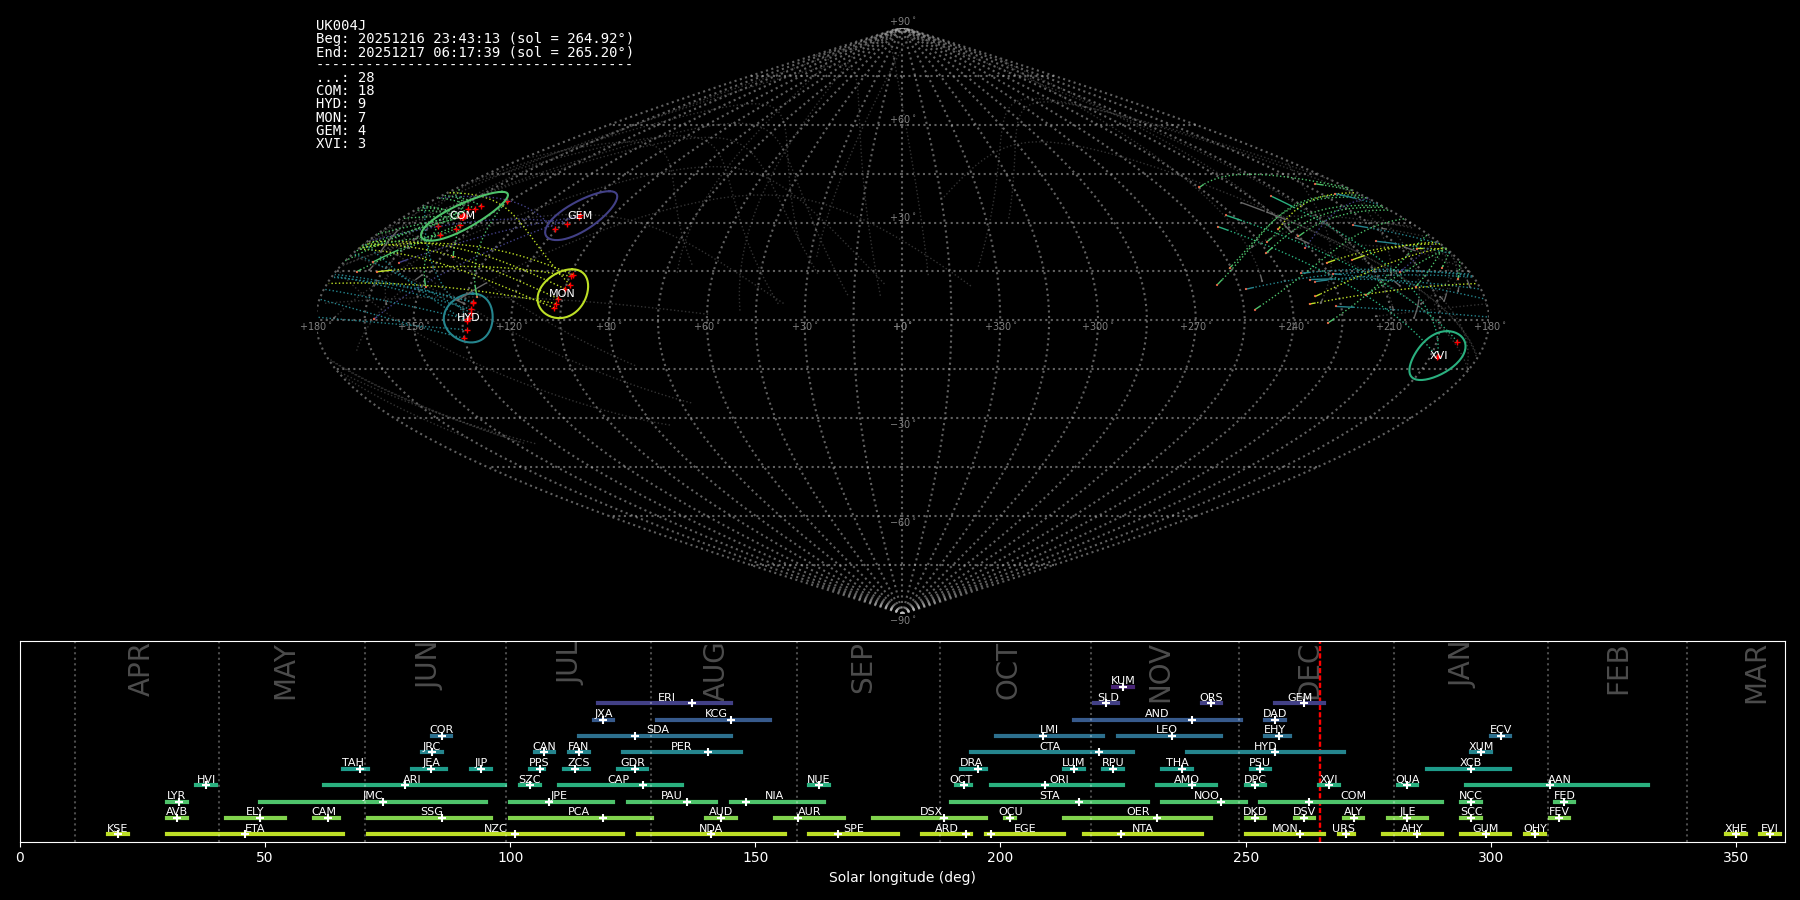
Task: Click the HYD label on the sky map
Action: pos(468,318)
